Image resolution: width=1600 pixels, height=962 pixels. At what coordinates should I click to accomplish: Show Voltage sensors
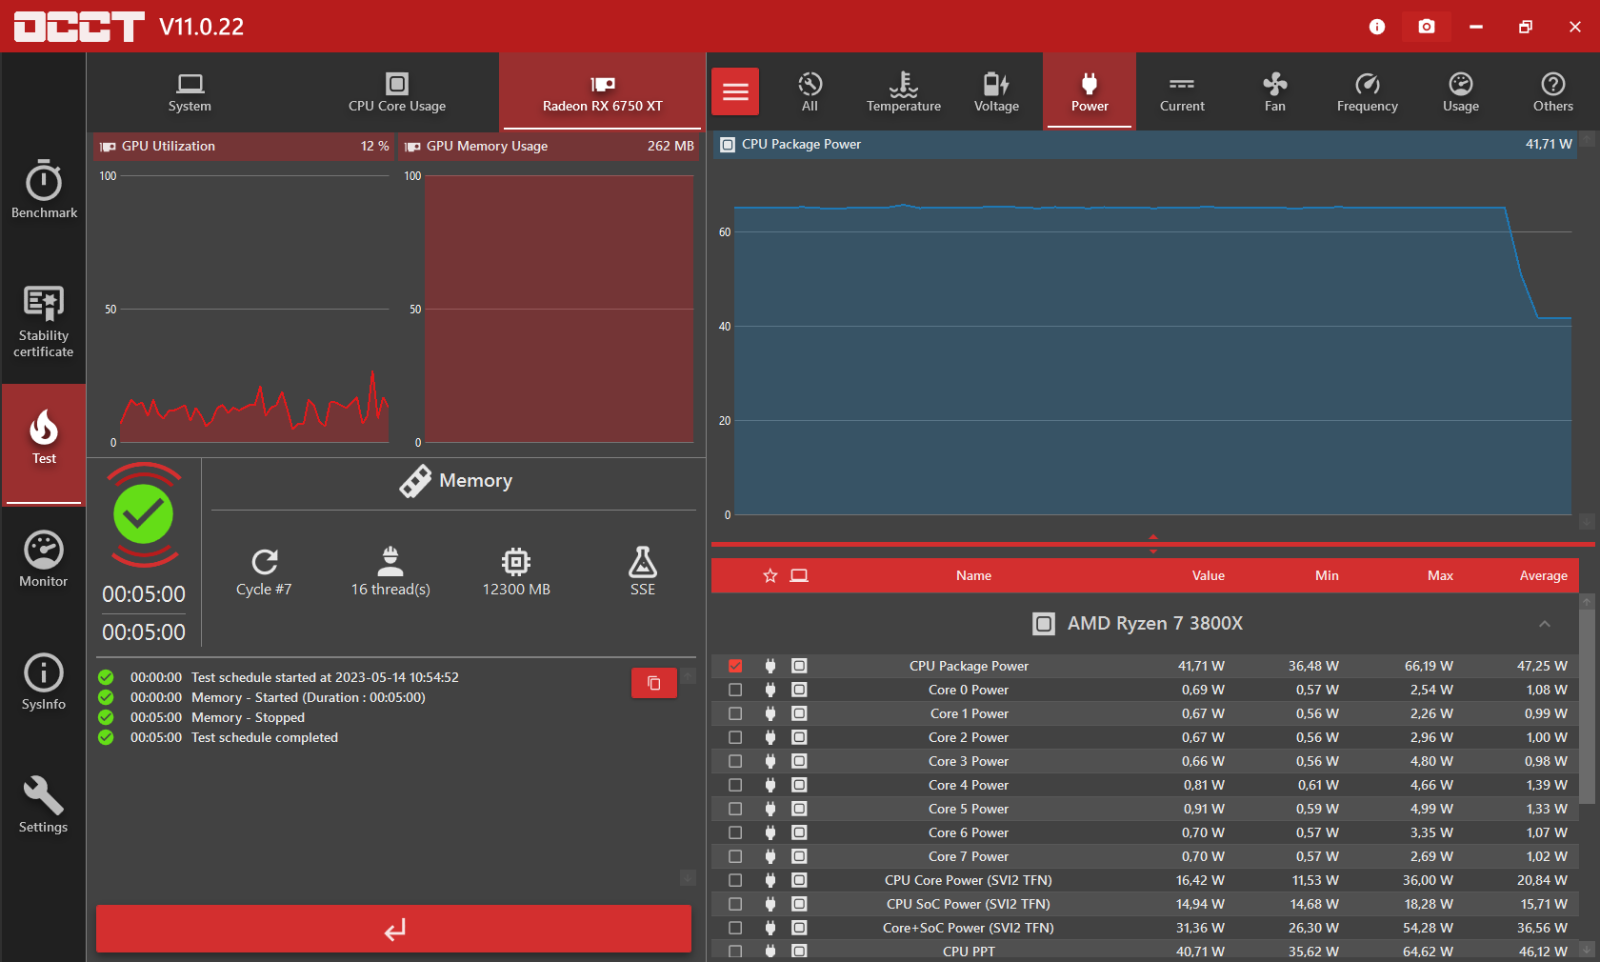point(996,92)
